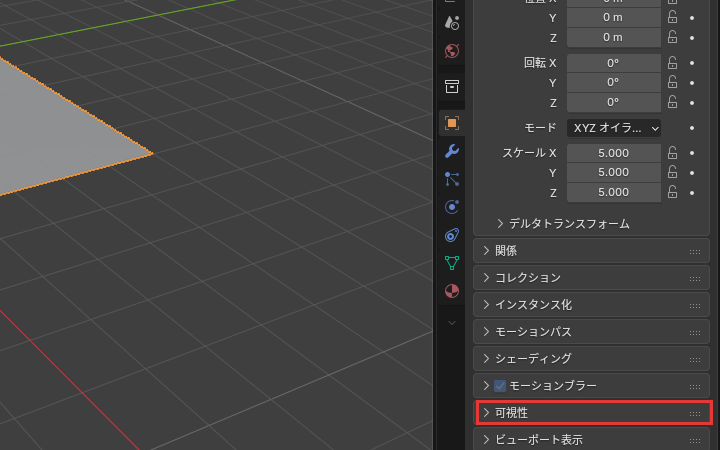
Task: Grab the インスタンス化 panel drag handle
Action: [x=695, y=306]
